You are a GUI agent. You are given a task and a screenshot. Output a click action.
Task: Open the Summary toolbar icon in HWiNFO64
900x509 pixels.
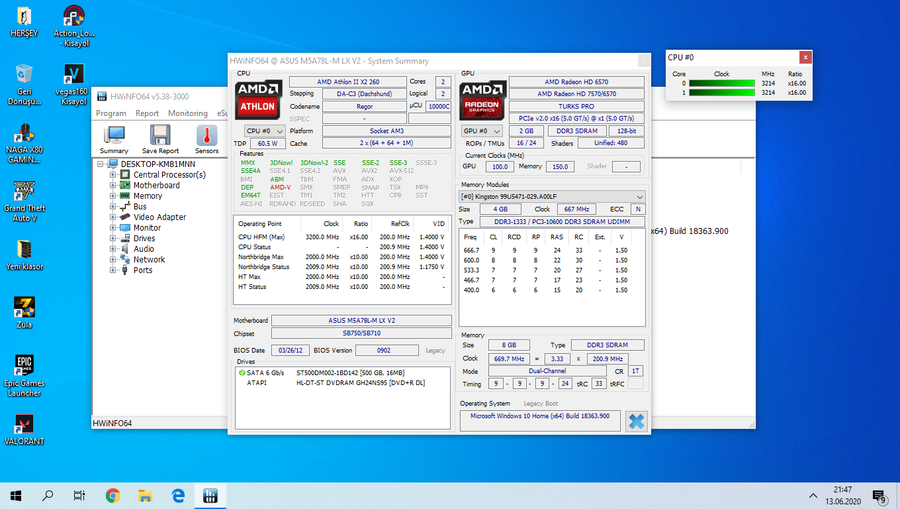point(114,139)
